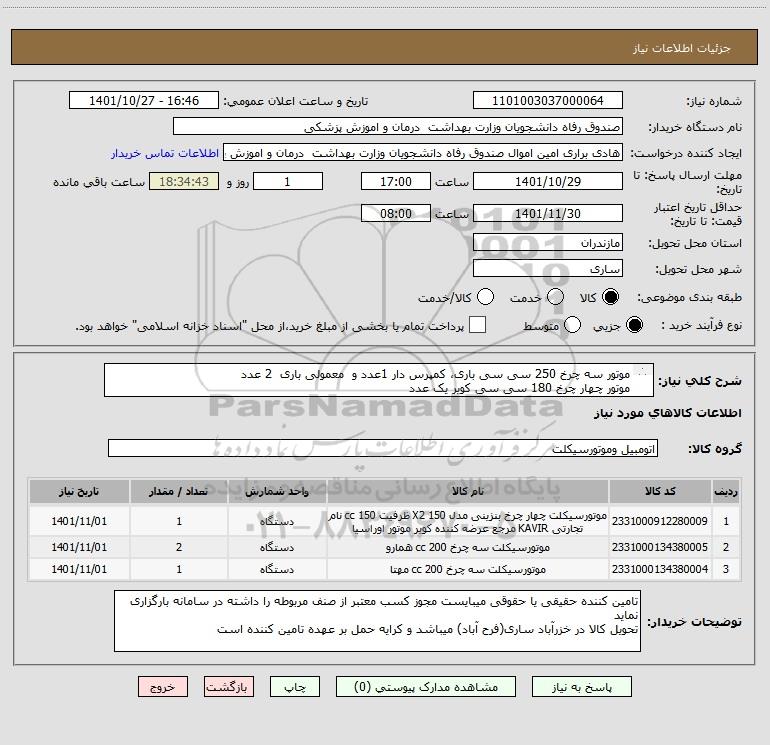770x745 pixels.
Task: Click the buyer notes text area
Action: [377, 621]
